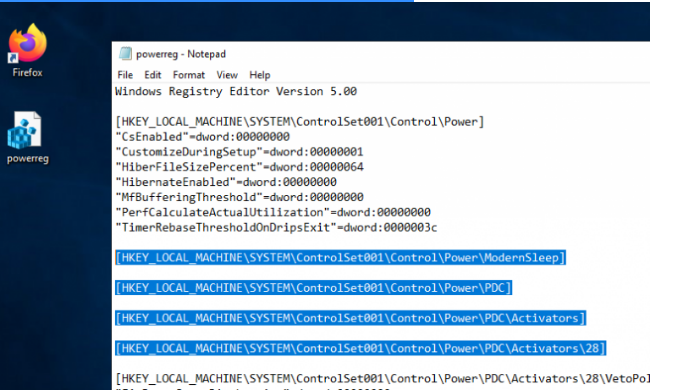Click the Activators\28\VetoPol key line
The width and height of the screenshot is (674, 392).
click(383, 379)
